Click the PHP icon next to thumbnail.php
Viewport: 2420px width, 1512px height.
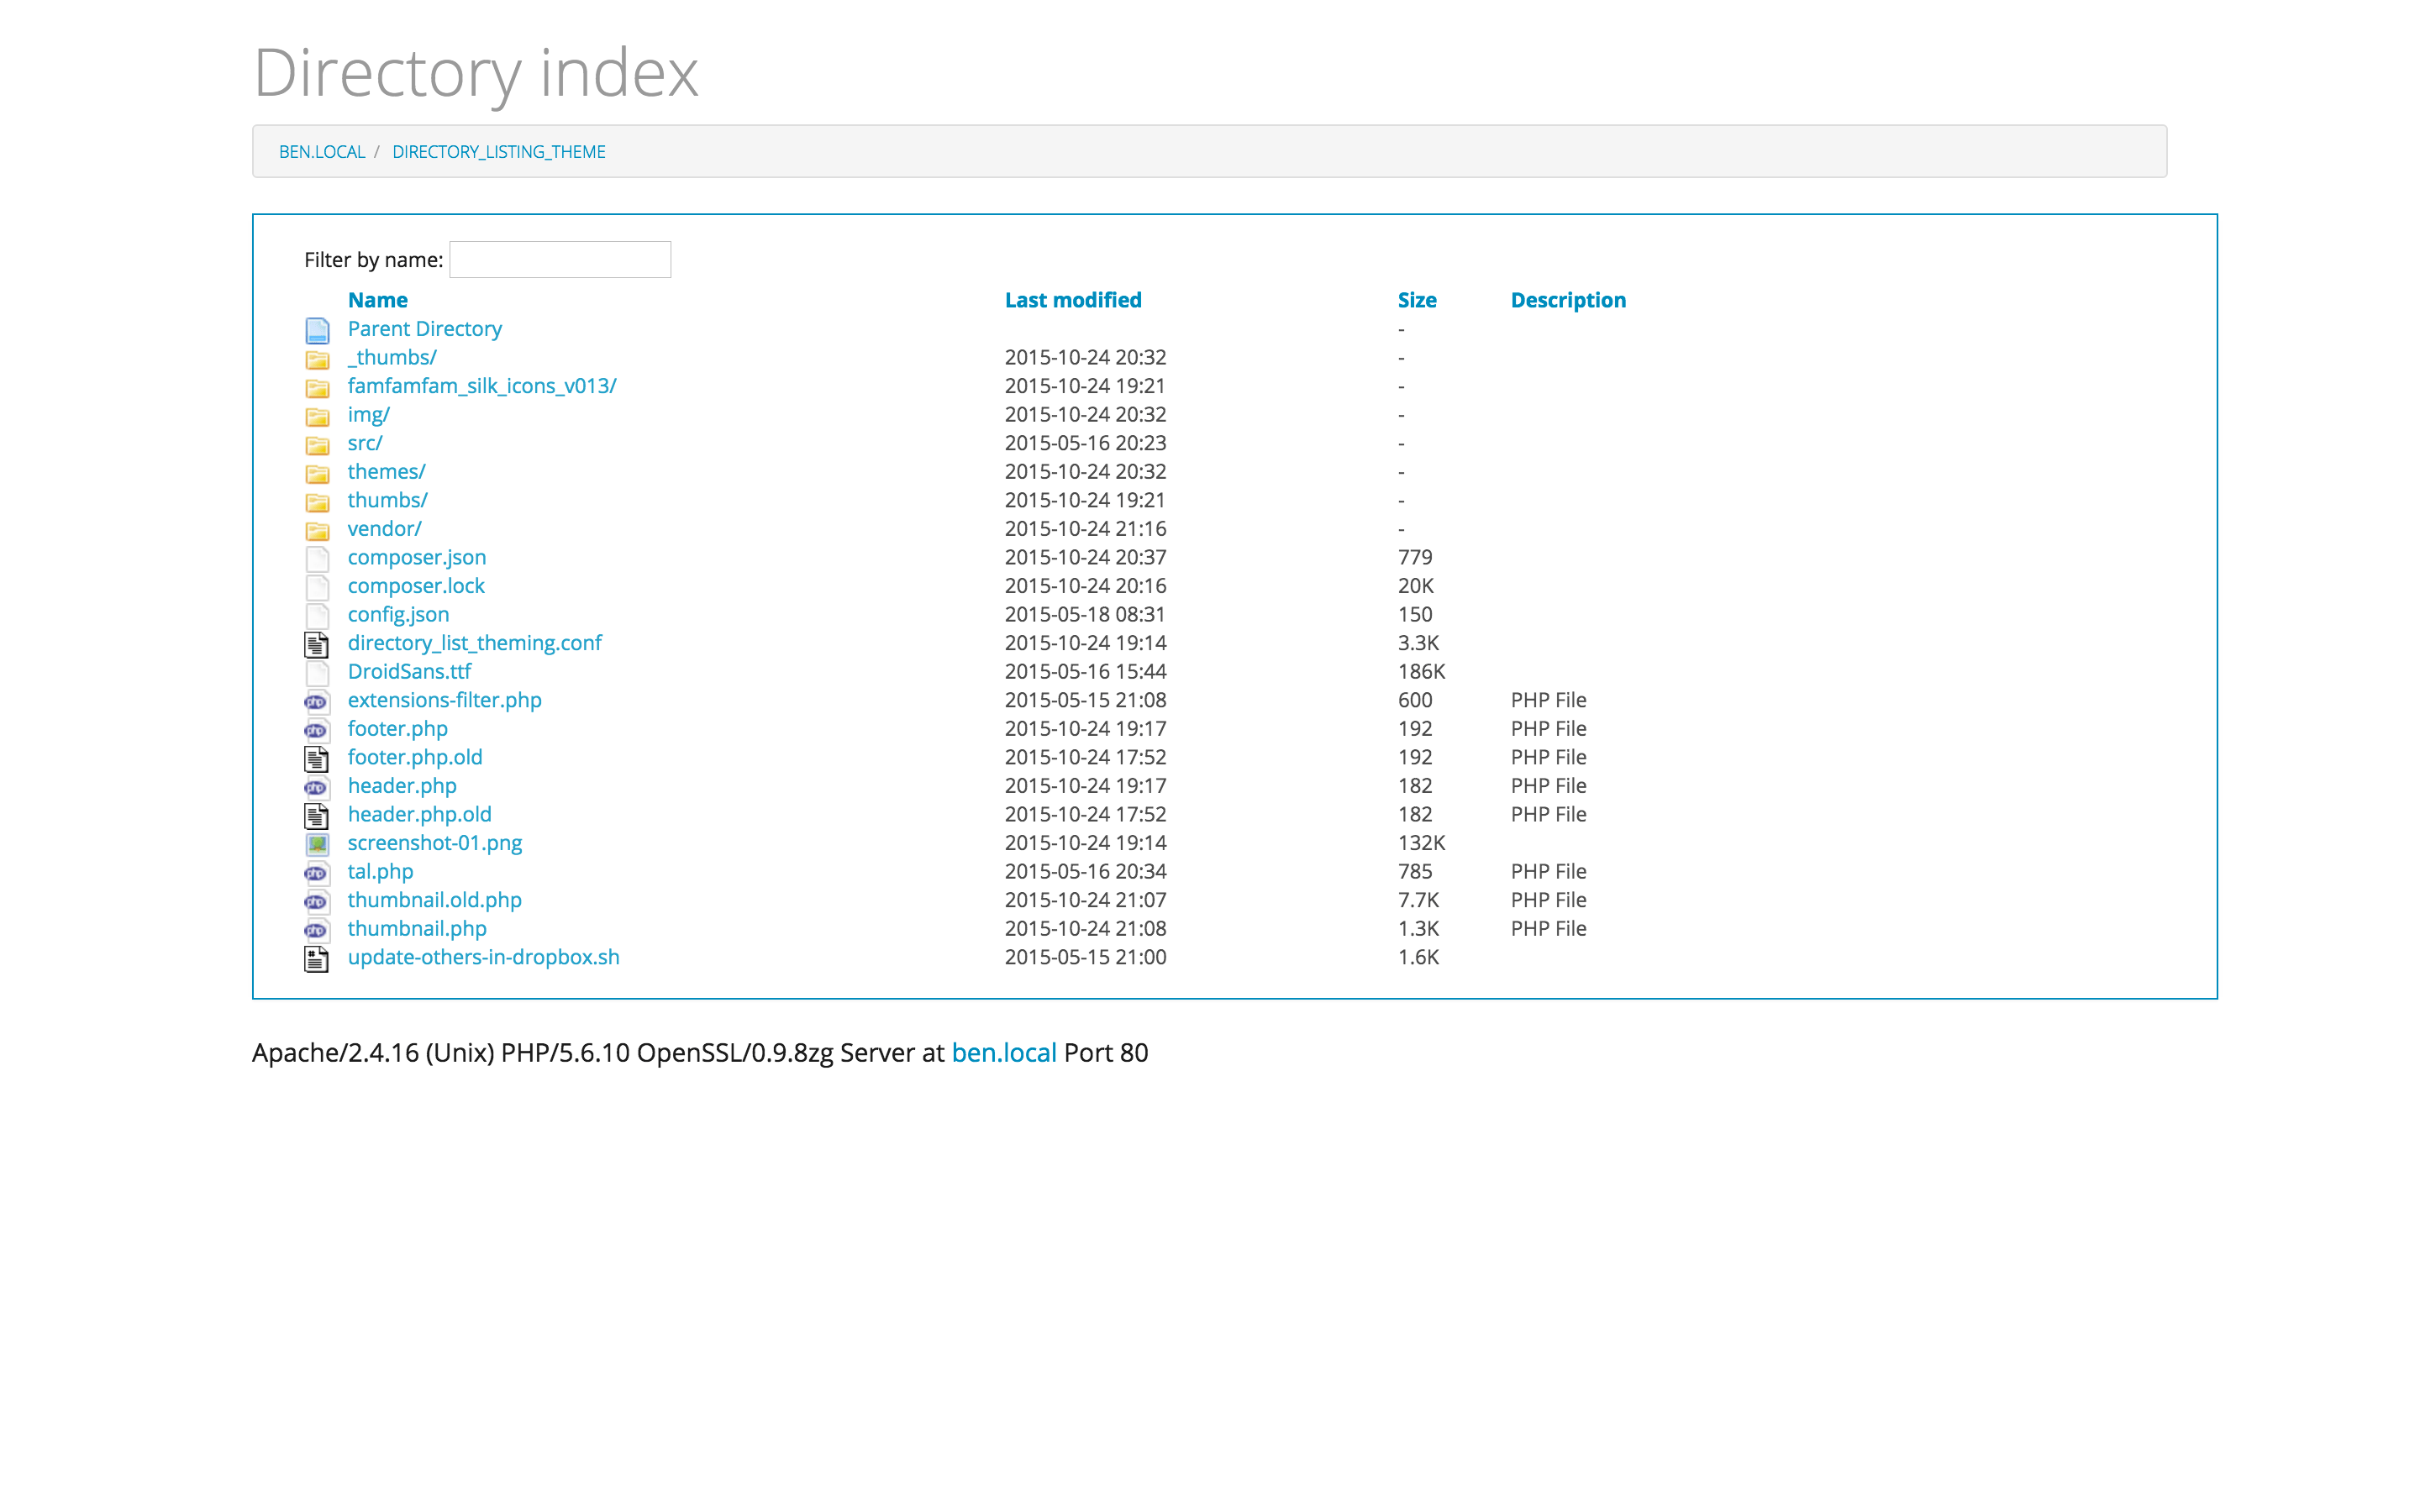[x=317, y=930]
